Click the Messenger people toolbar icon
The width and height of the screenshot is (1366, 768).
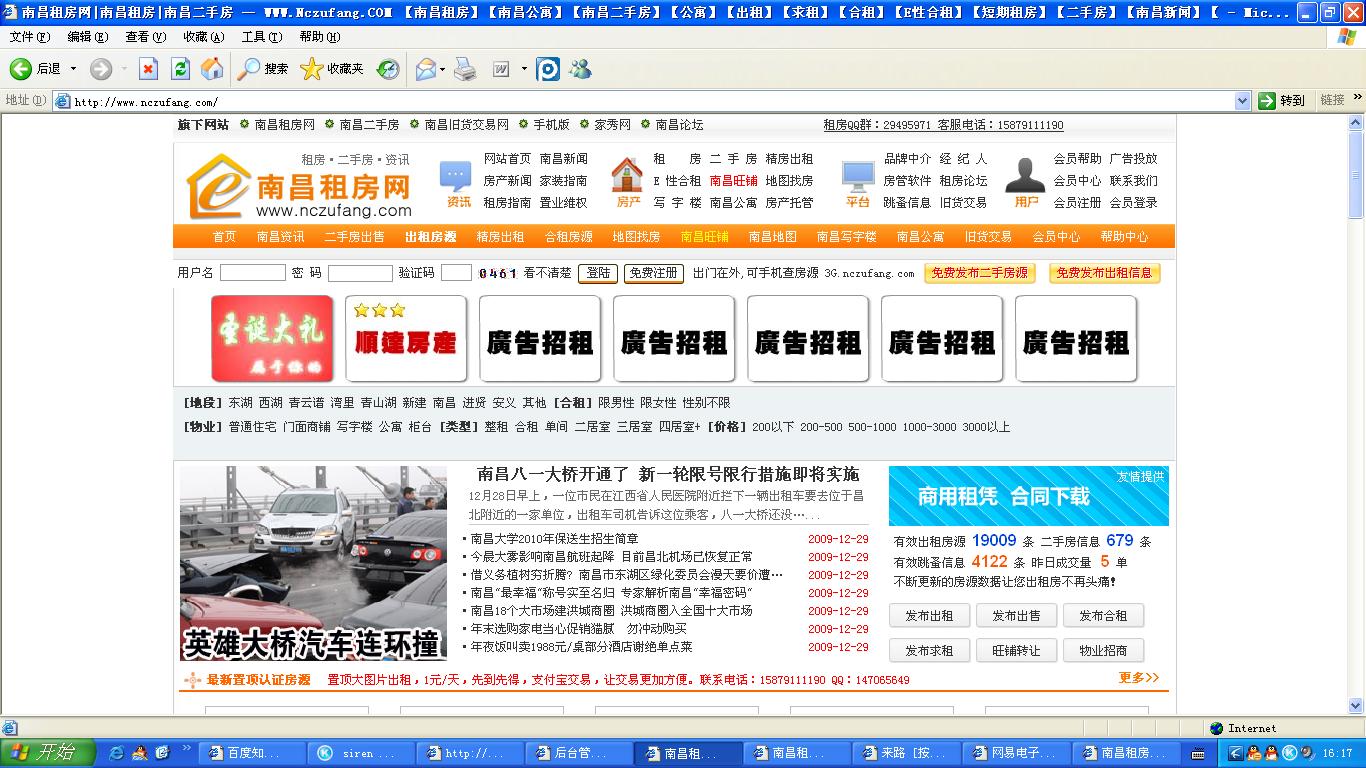coord(580,69)
